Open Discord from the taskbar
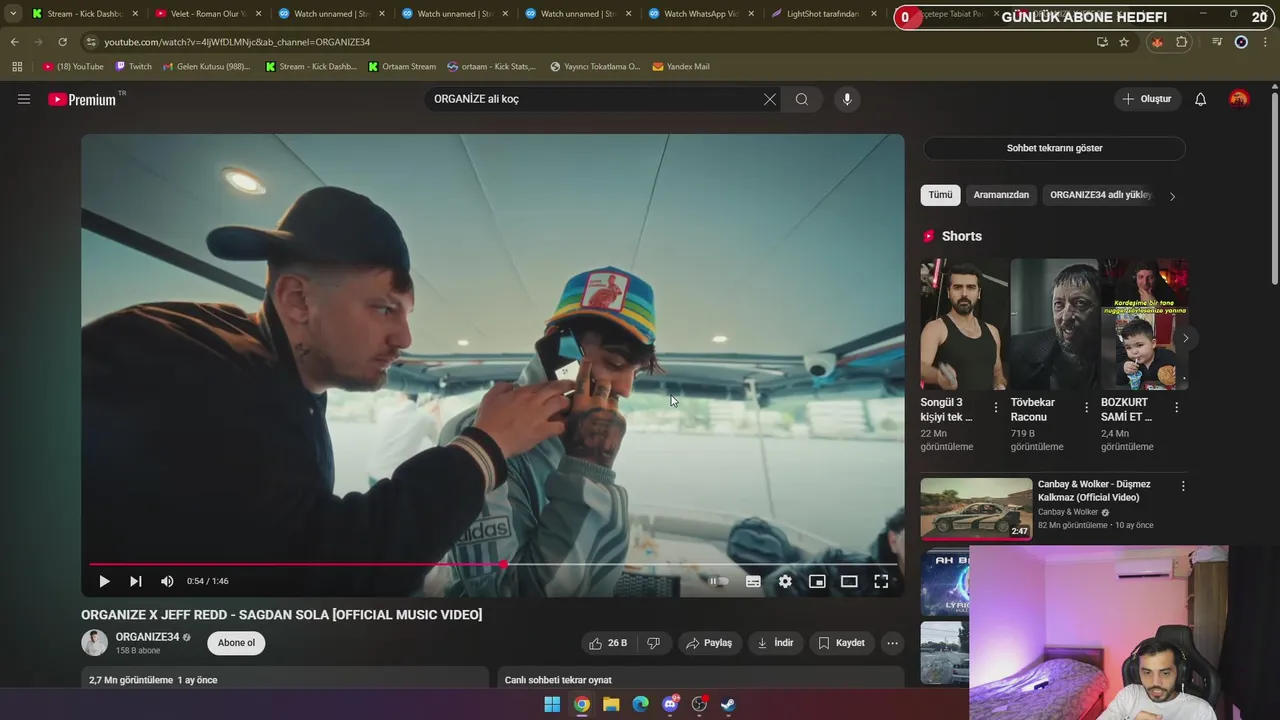The width and height of the screenshot is (1280, 720). (x=670, y=704)
